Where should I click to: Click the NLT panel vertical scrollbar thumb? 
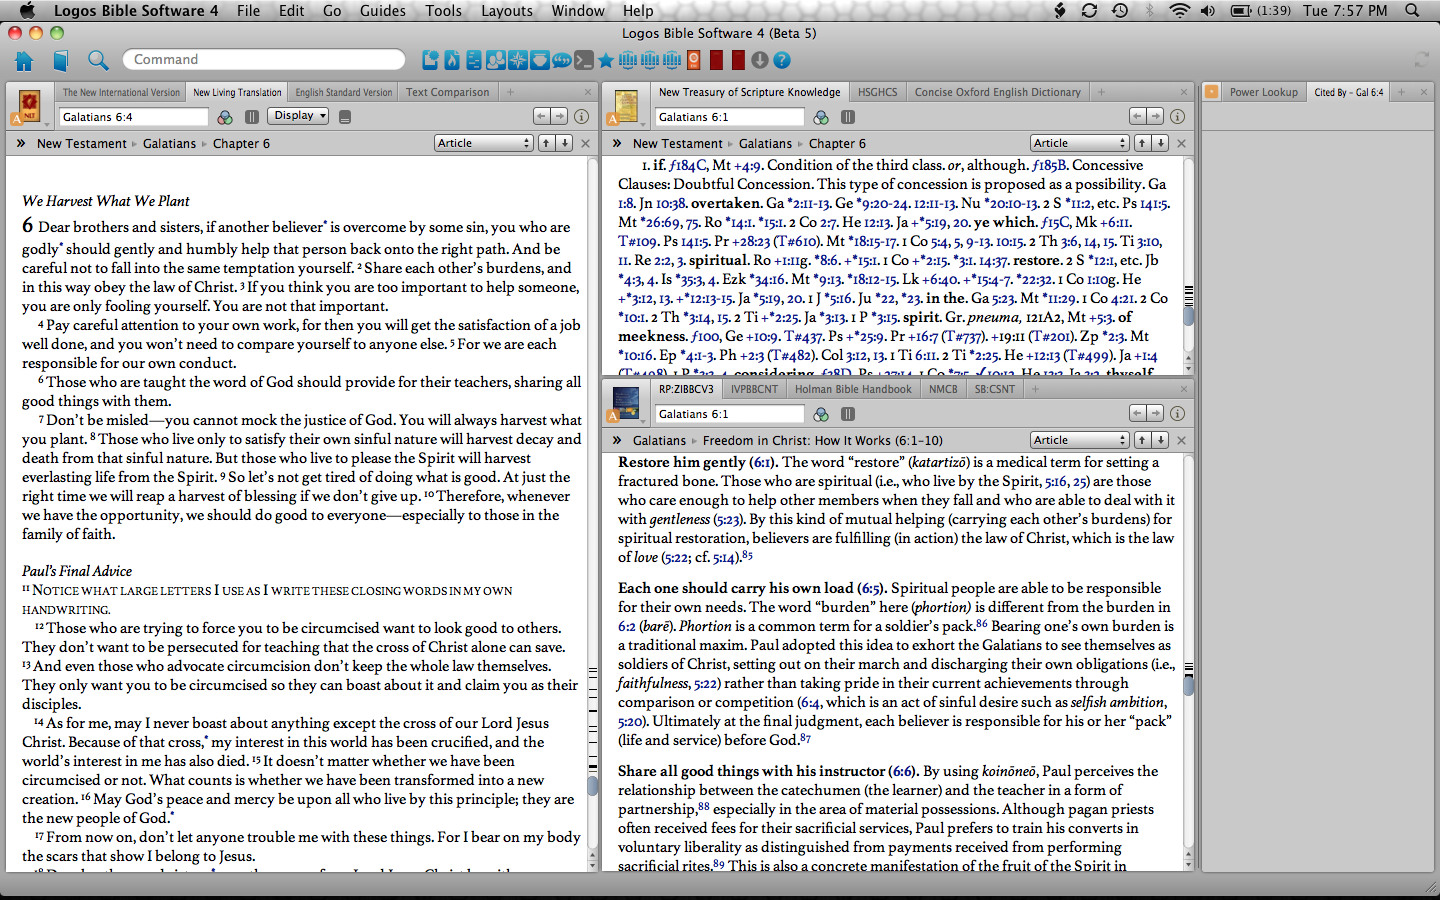coord(592,786)
